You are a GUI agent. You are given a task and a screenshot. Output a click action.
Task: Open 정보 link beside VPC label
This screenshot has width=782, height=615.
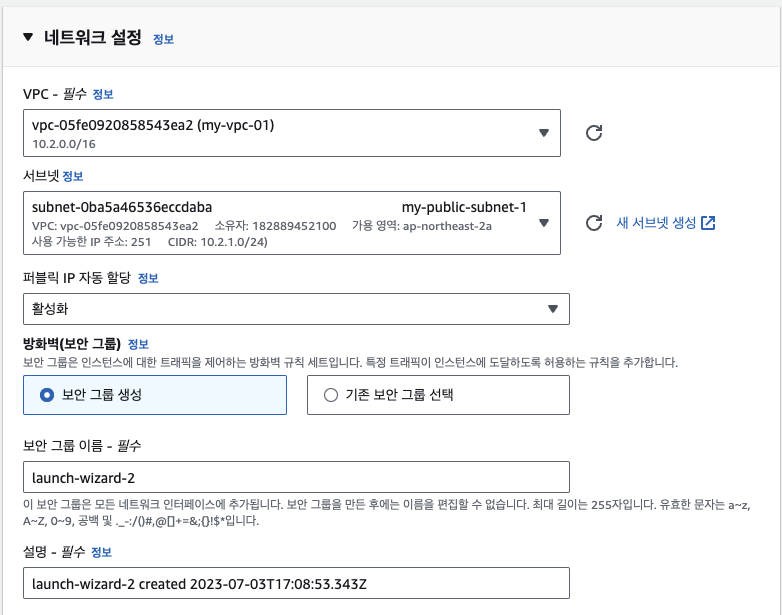(103, 94)
